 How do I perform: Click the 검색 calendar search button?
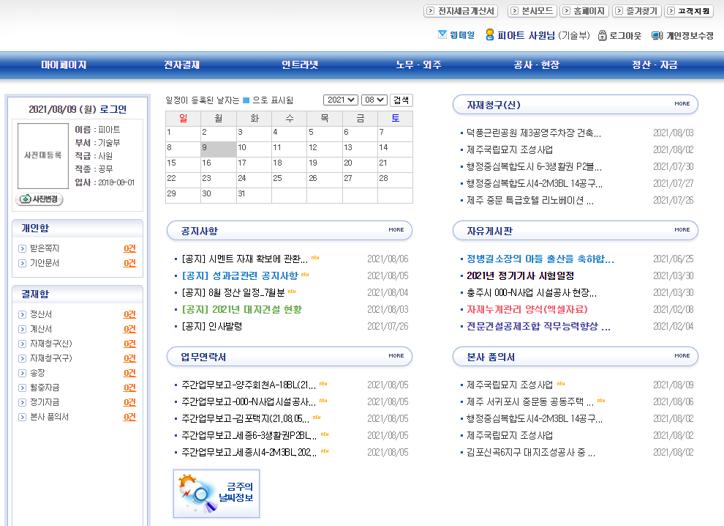401,100
